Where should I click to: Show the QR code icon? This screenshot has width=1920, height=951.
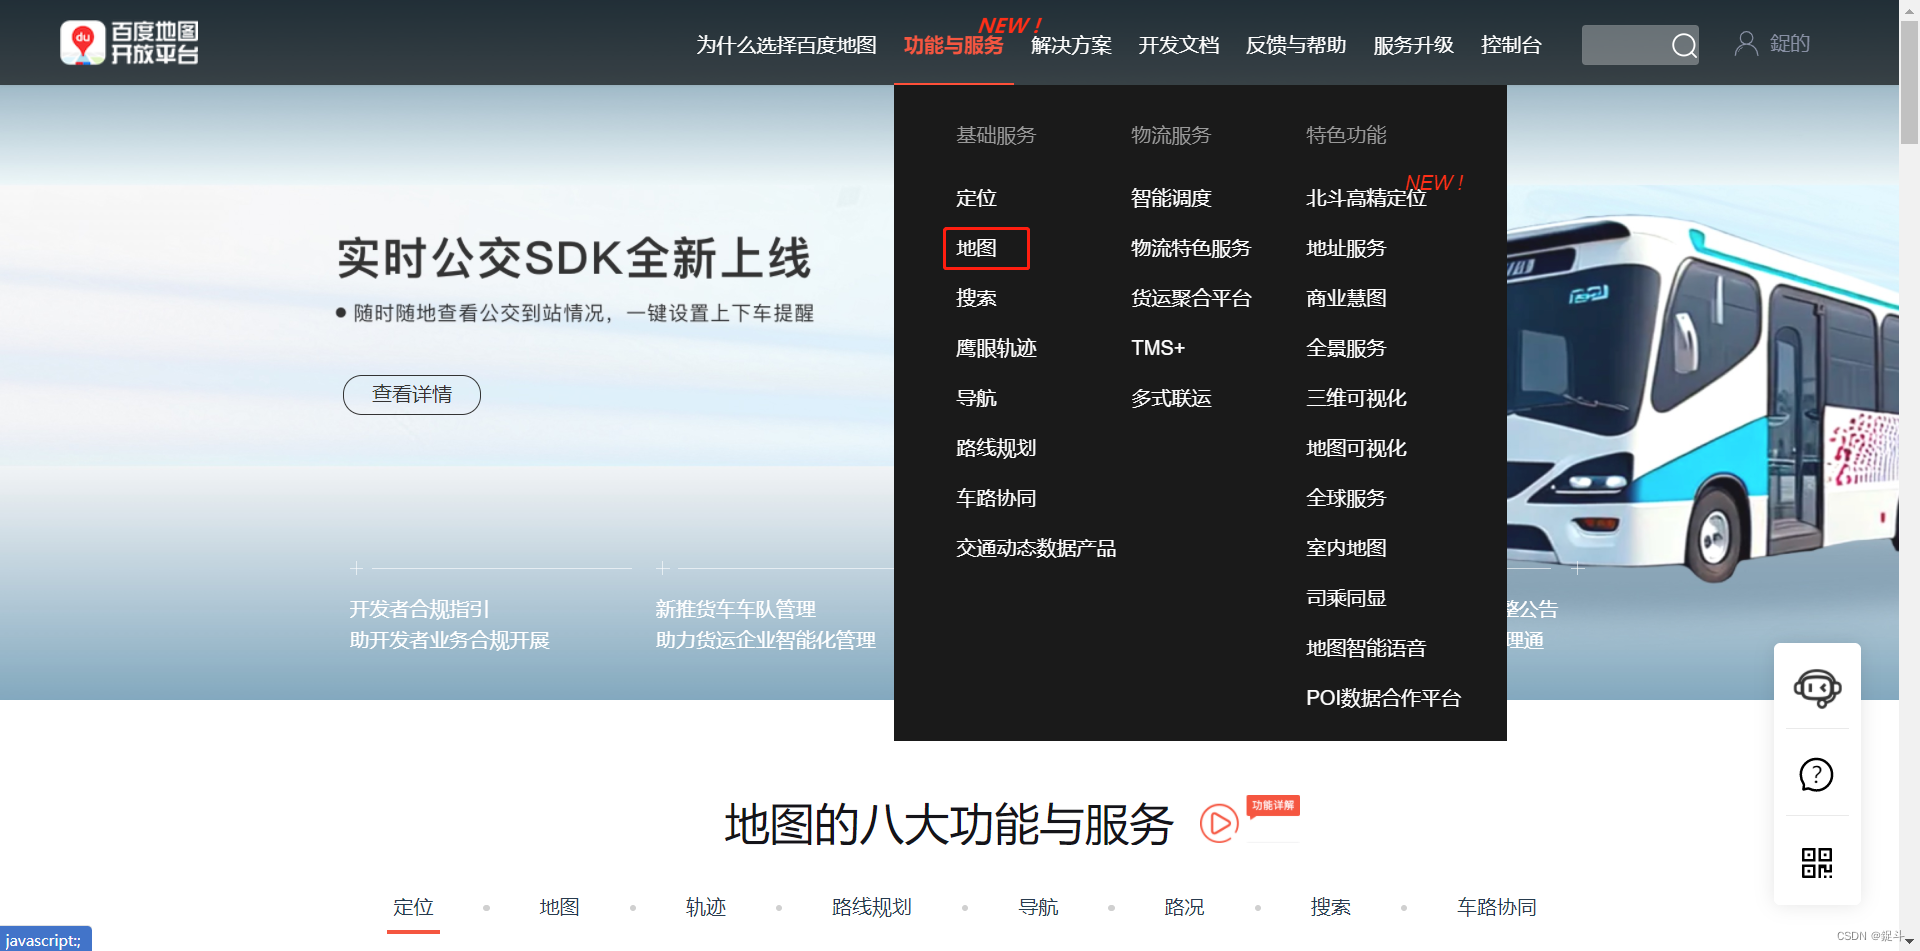pyautogui.click(x=1816, y=862)
